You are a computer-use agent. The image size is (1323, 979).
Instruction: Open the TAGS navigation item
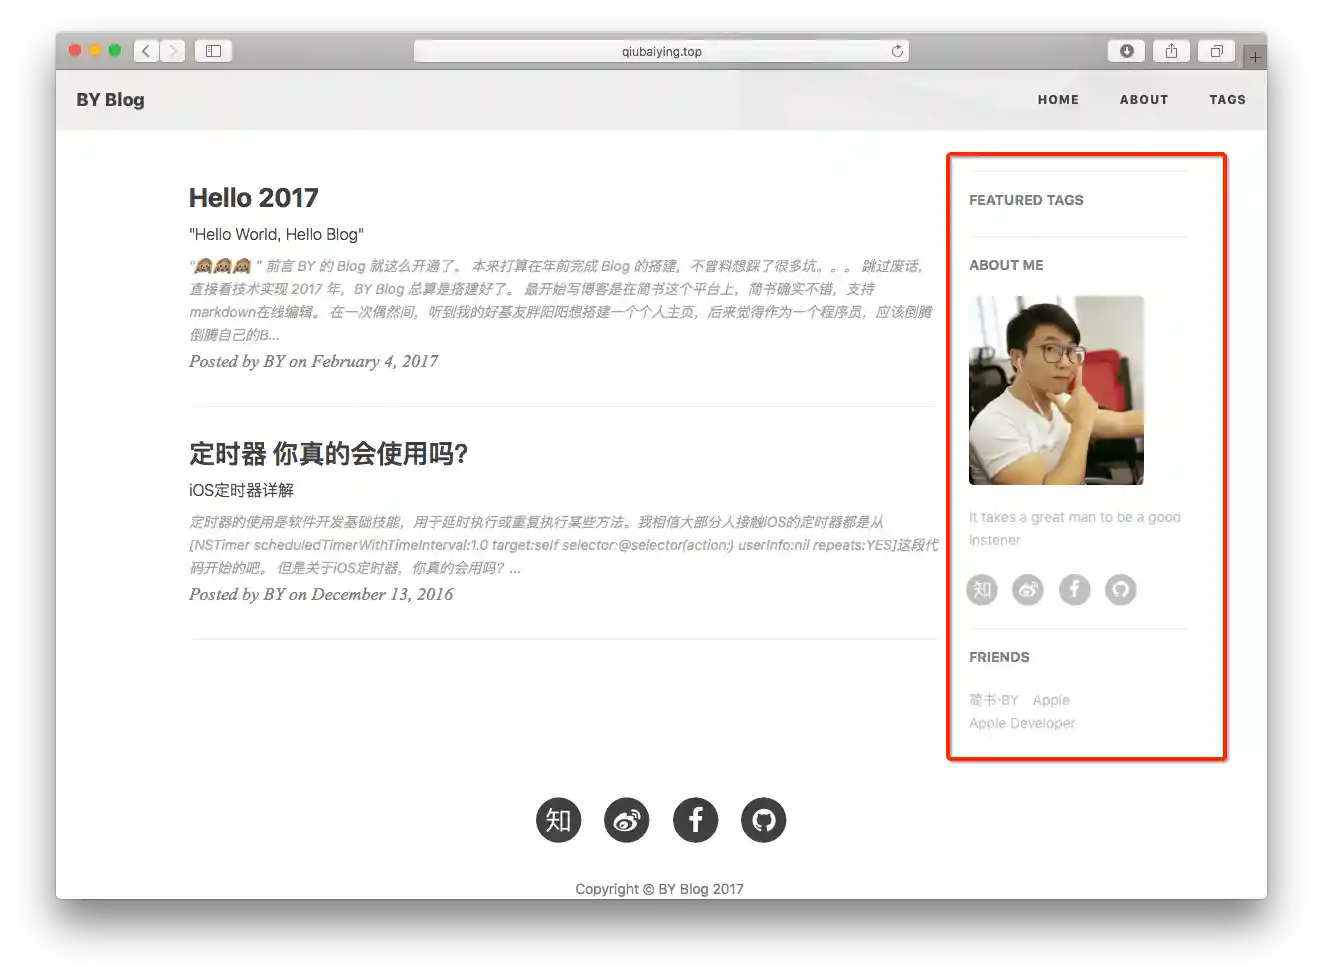click(x=1227, y=100)
